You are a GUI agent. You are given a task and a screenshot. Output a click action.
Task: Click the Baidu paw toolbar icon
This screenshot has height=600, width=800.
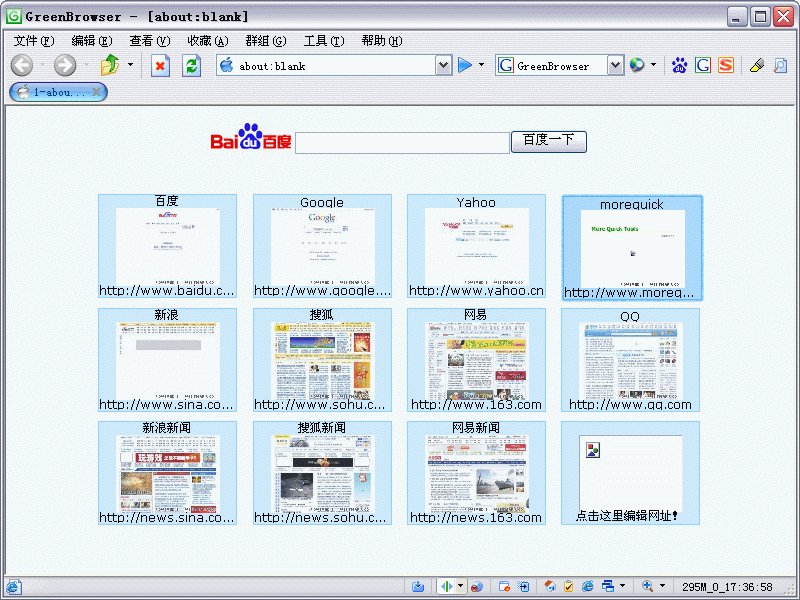click(679, 65)
